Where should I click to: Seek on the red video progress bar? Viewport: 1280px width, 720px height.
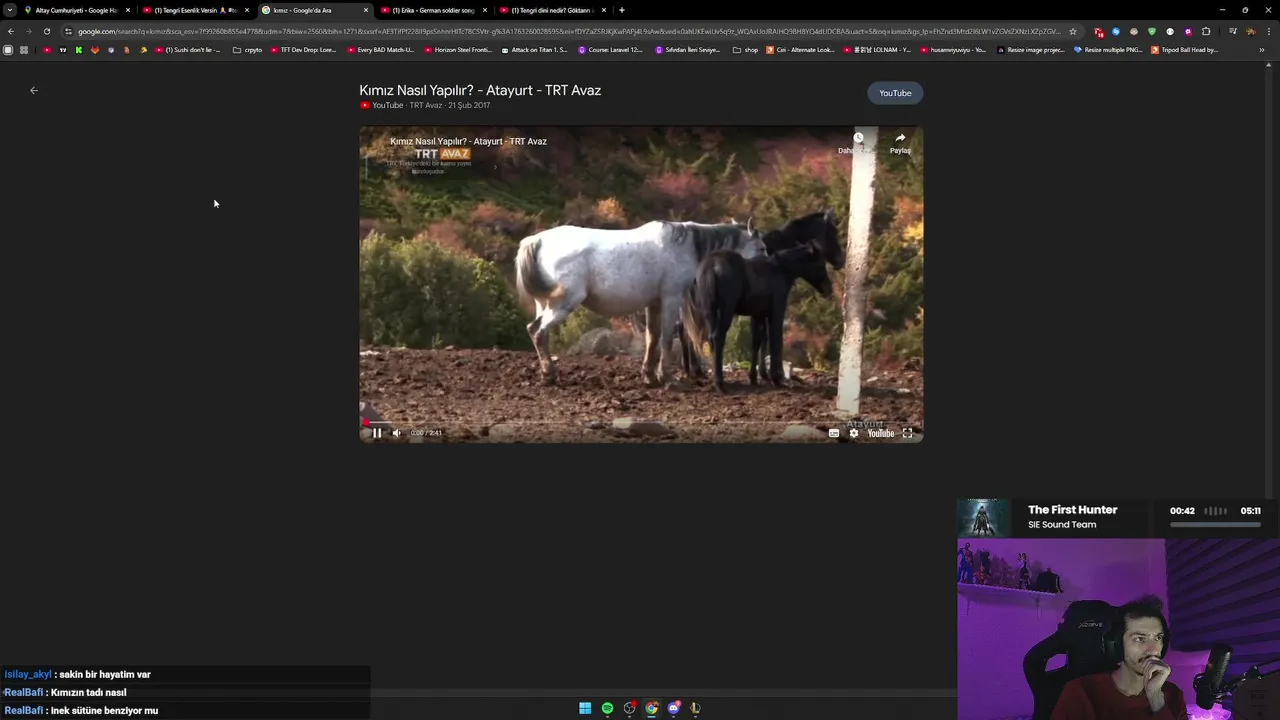click(641, 422)
